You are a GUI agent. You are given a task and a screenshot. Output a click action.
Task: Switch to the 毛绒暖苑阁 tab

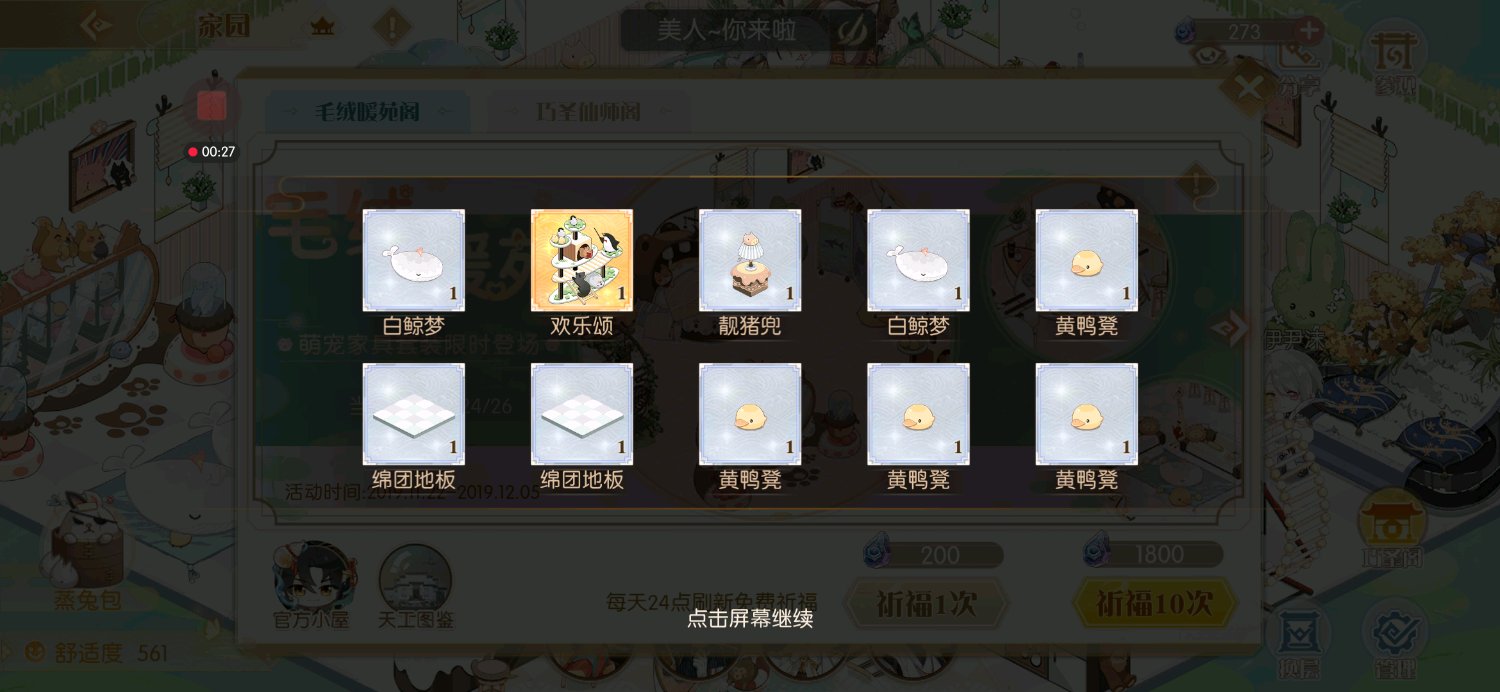click(x=368, y=112)
